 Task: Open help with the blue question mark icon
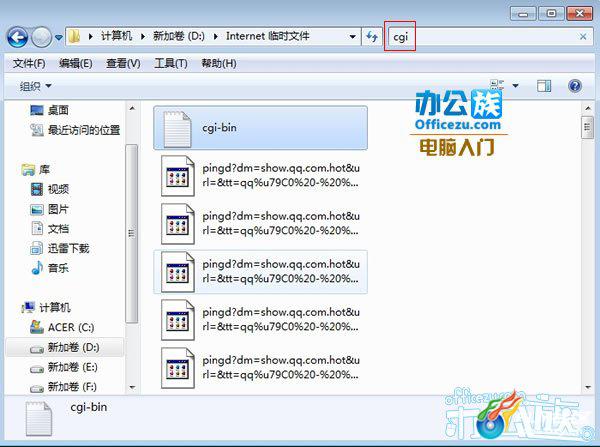[575, 86]
